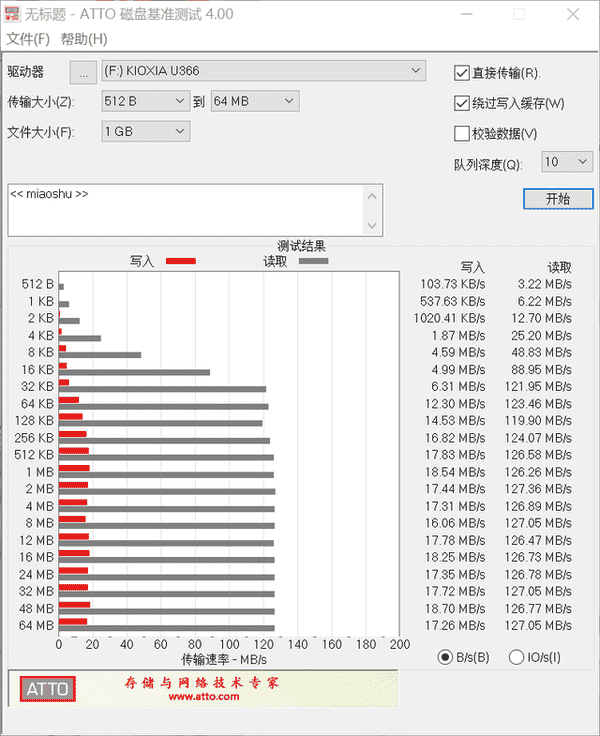Click the 3.22 MB/s read value
The image size is (600, 736).
[545, 284]
